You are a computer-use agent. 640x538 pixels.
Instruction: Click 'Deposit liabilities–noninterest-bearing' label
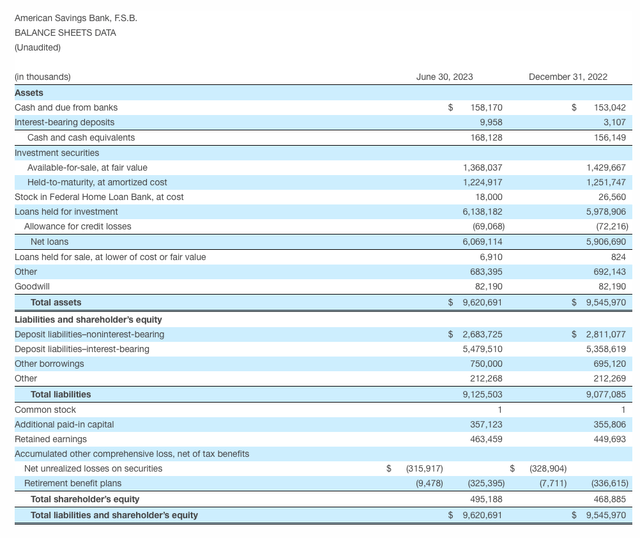coord(89,334)
